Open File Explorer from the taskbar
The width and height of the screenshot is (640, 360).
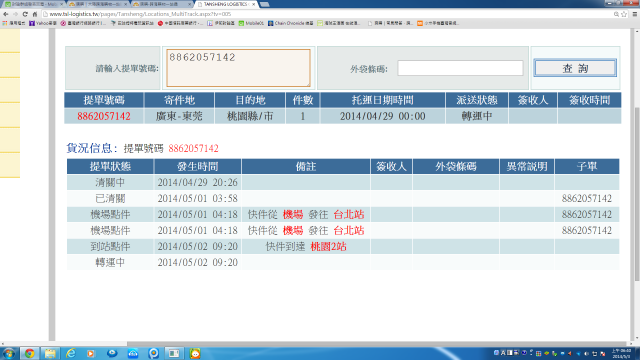click(x=50, y=353)
